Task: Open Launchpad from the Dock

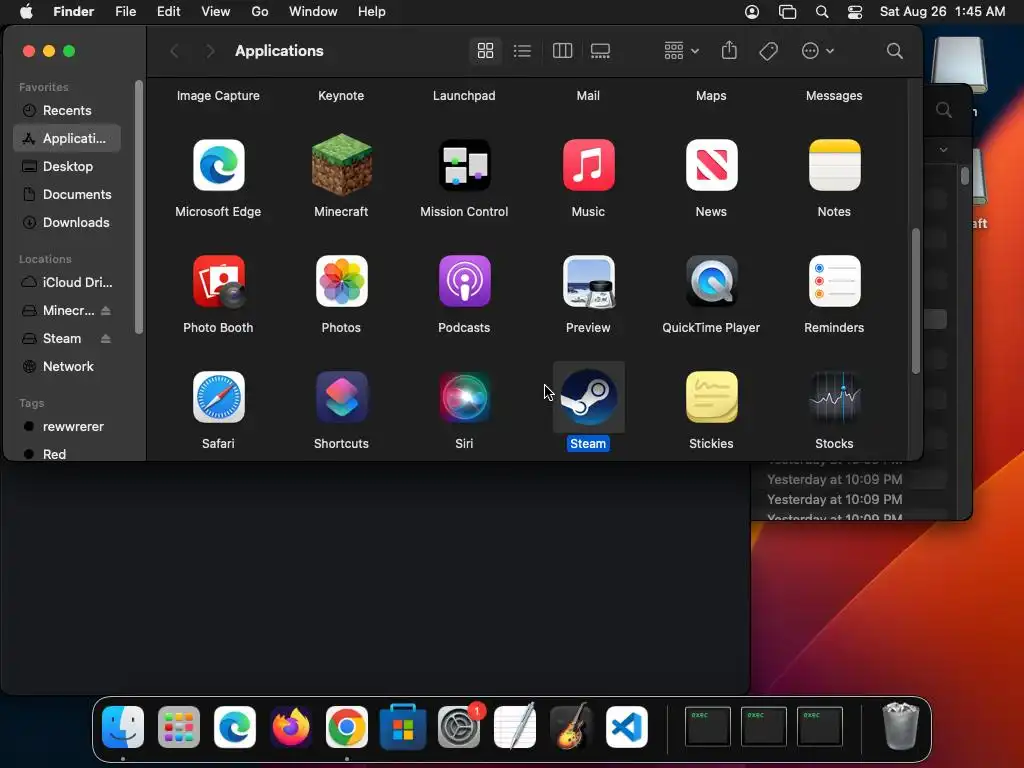Action: [x=179, y=727]
